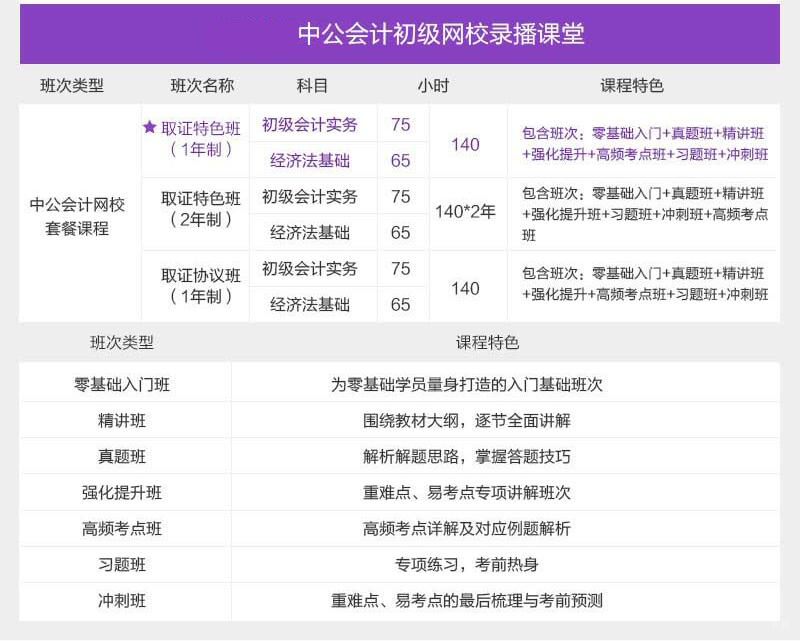
Task: Click 高频考点详解及对应例题解析 description
Action: (467, 528)
